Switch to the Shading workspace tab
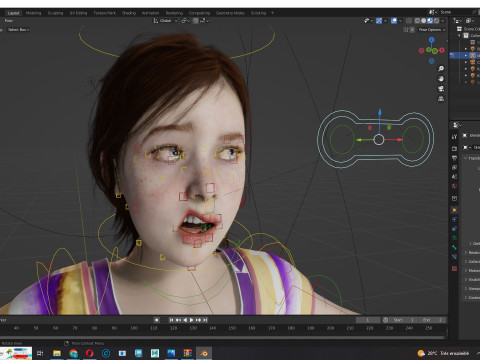 coord(129,13)
